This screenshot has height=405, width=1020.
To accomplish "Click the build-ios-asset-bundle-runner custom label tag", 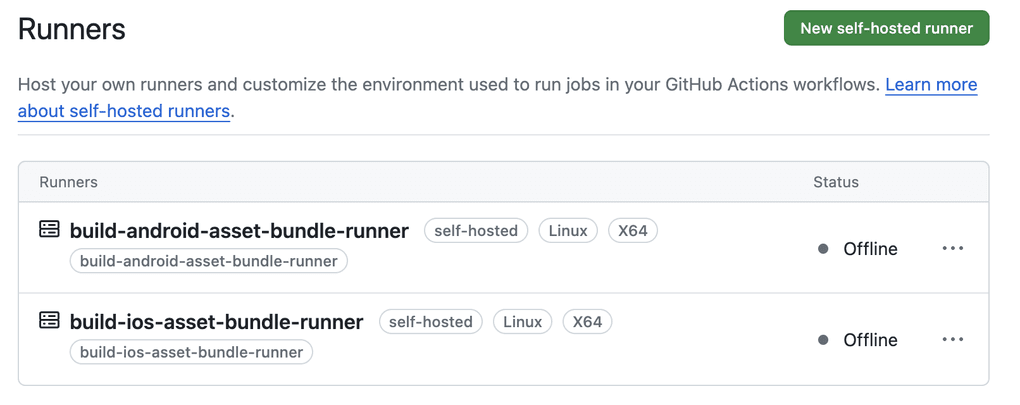I will (x=191, y=352).
